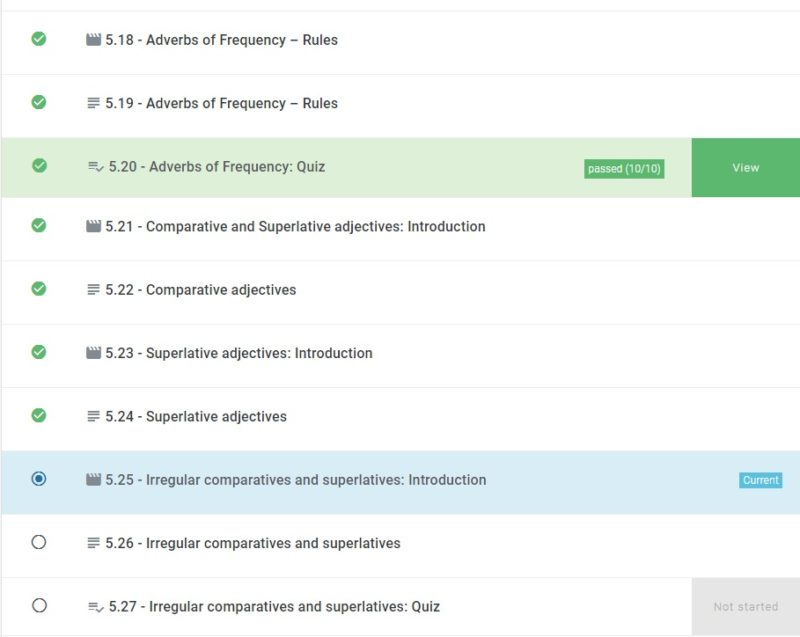This screenshot has width=800, height=637.
Task: Click video icon beside 5.23 Superlative adjectives
Action: point(93,353)
